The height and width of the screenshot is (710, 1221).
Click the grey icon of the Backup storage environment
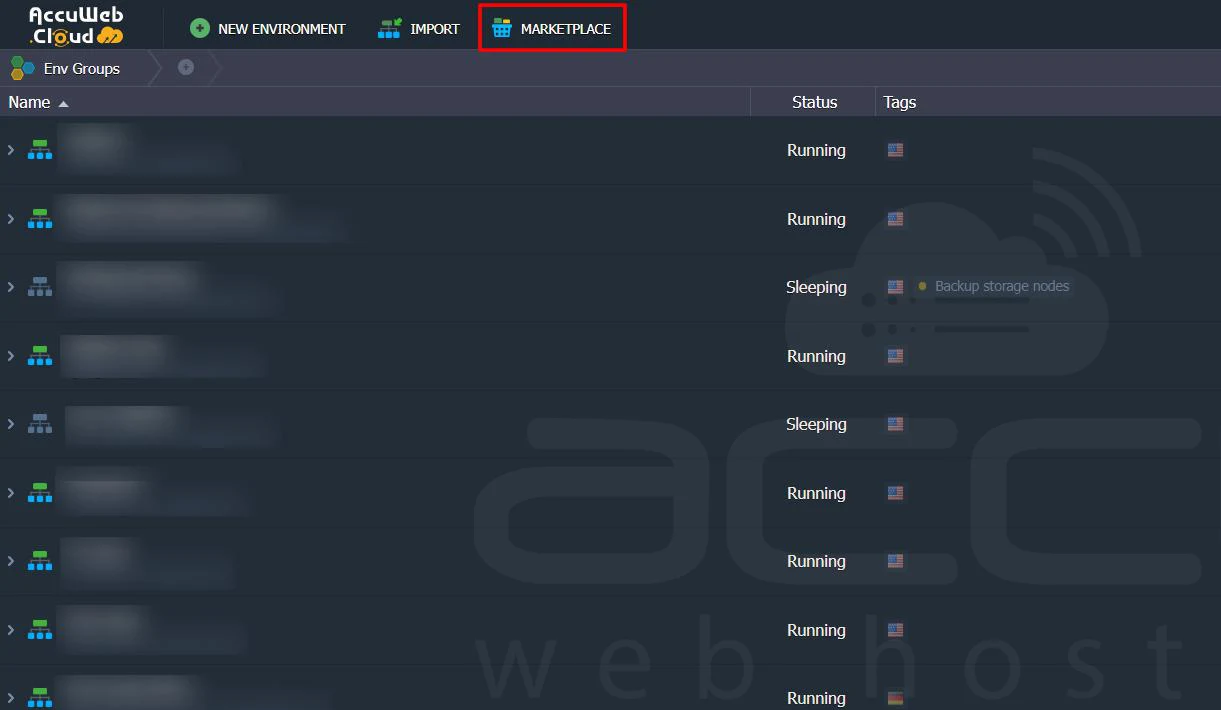click(x=40, y=287)
